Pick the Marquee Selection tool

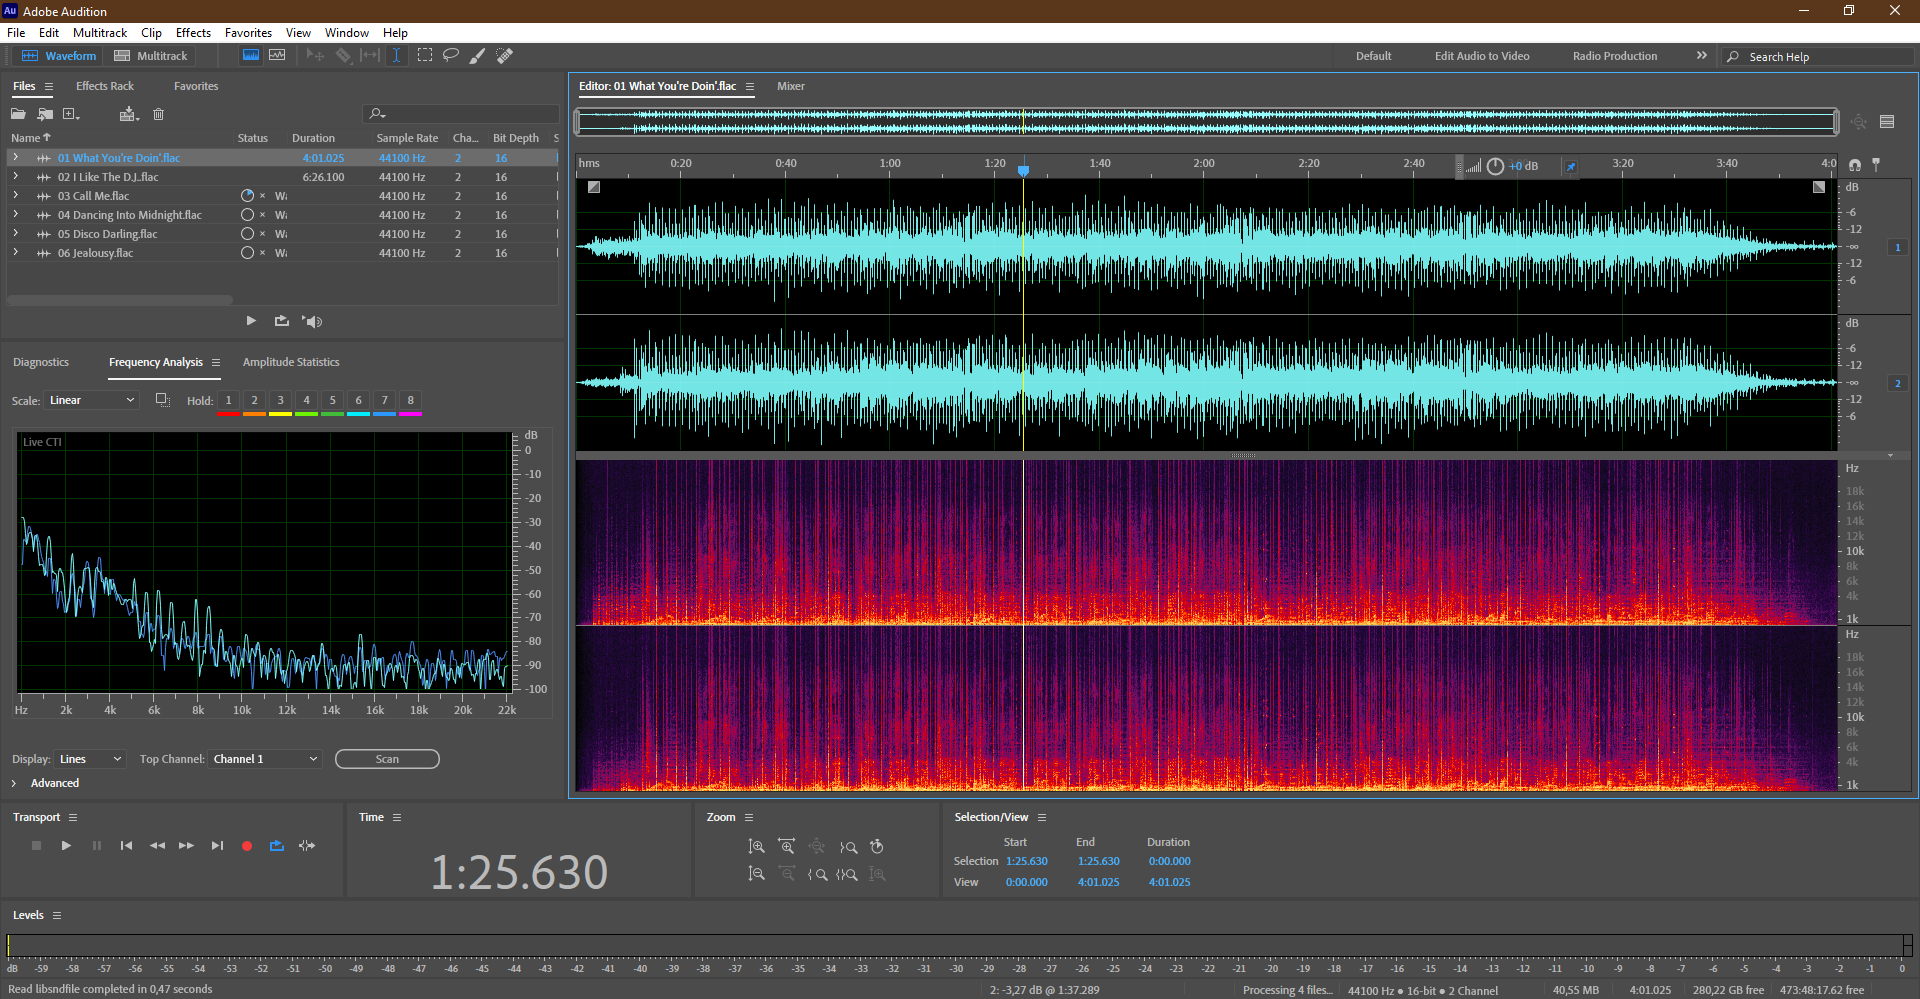tap(425, 55)
